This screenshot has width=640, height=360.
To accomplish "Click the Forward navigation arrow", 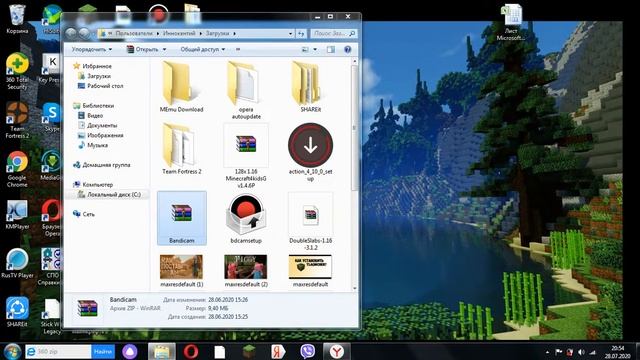I will (84, 33).
